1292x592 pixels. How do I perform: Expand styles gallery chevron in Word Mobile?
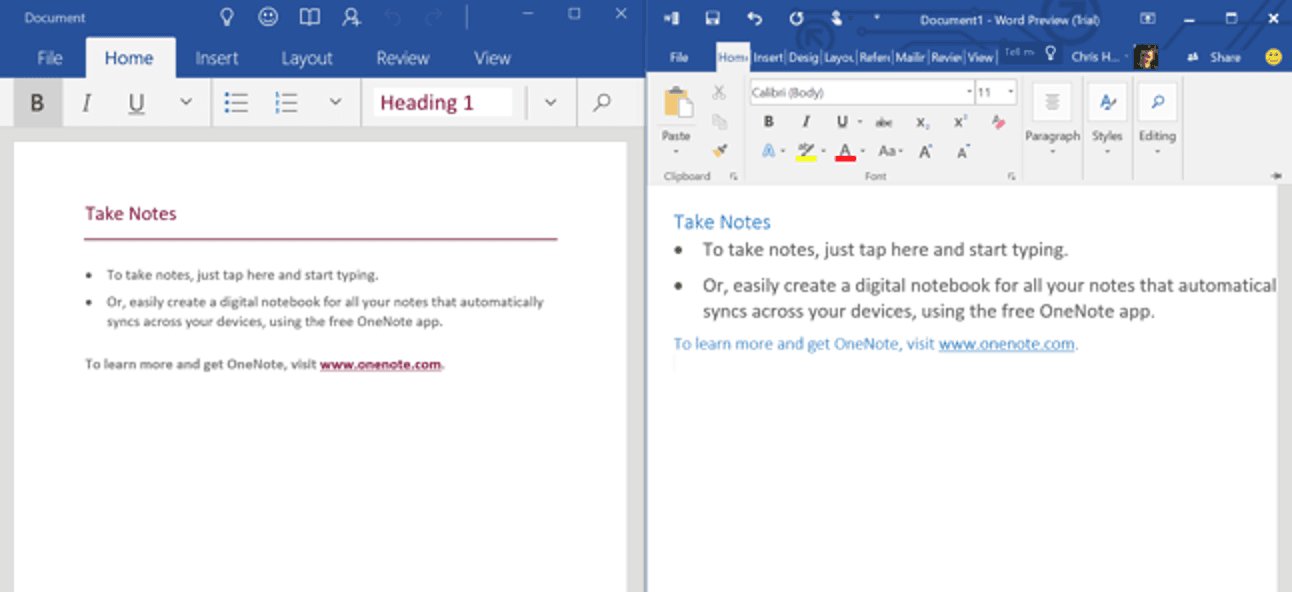[551, 102]
